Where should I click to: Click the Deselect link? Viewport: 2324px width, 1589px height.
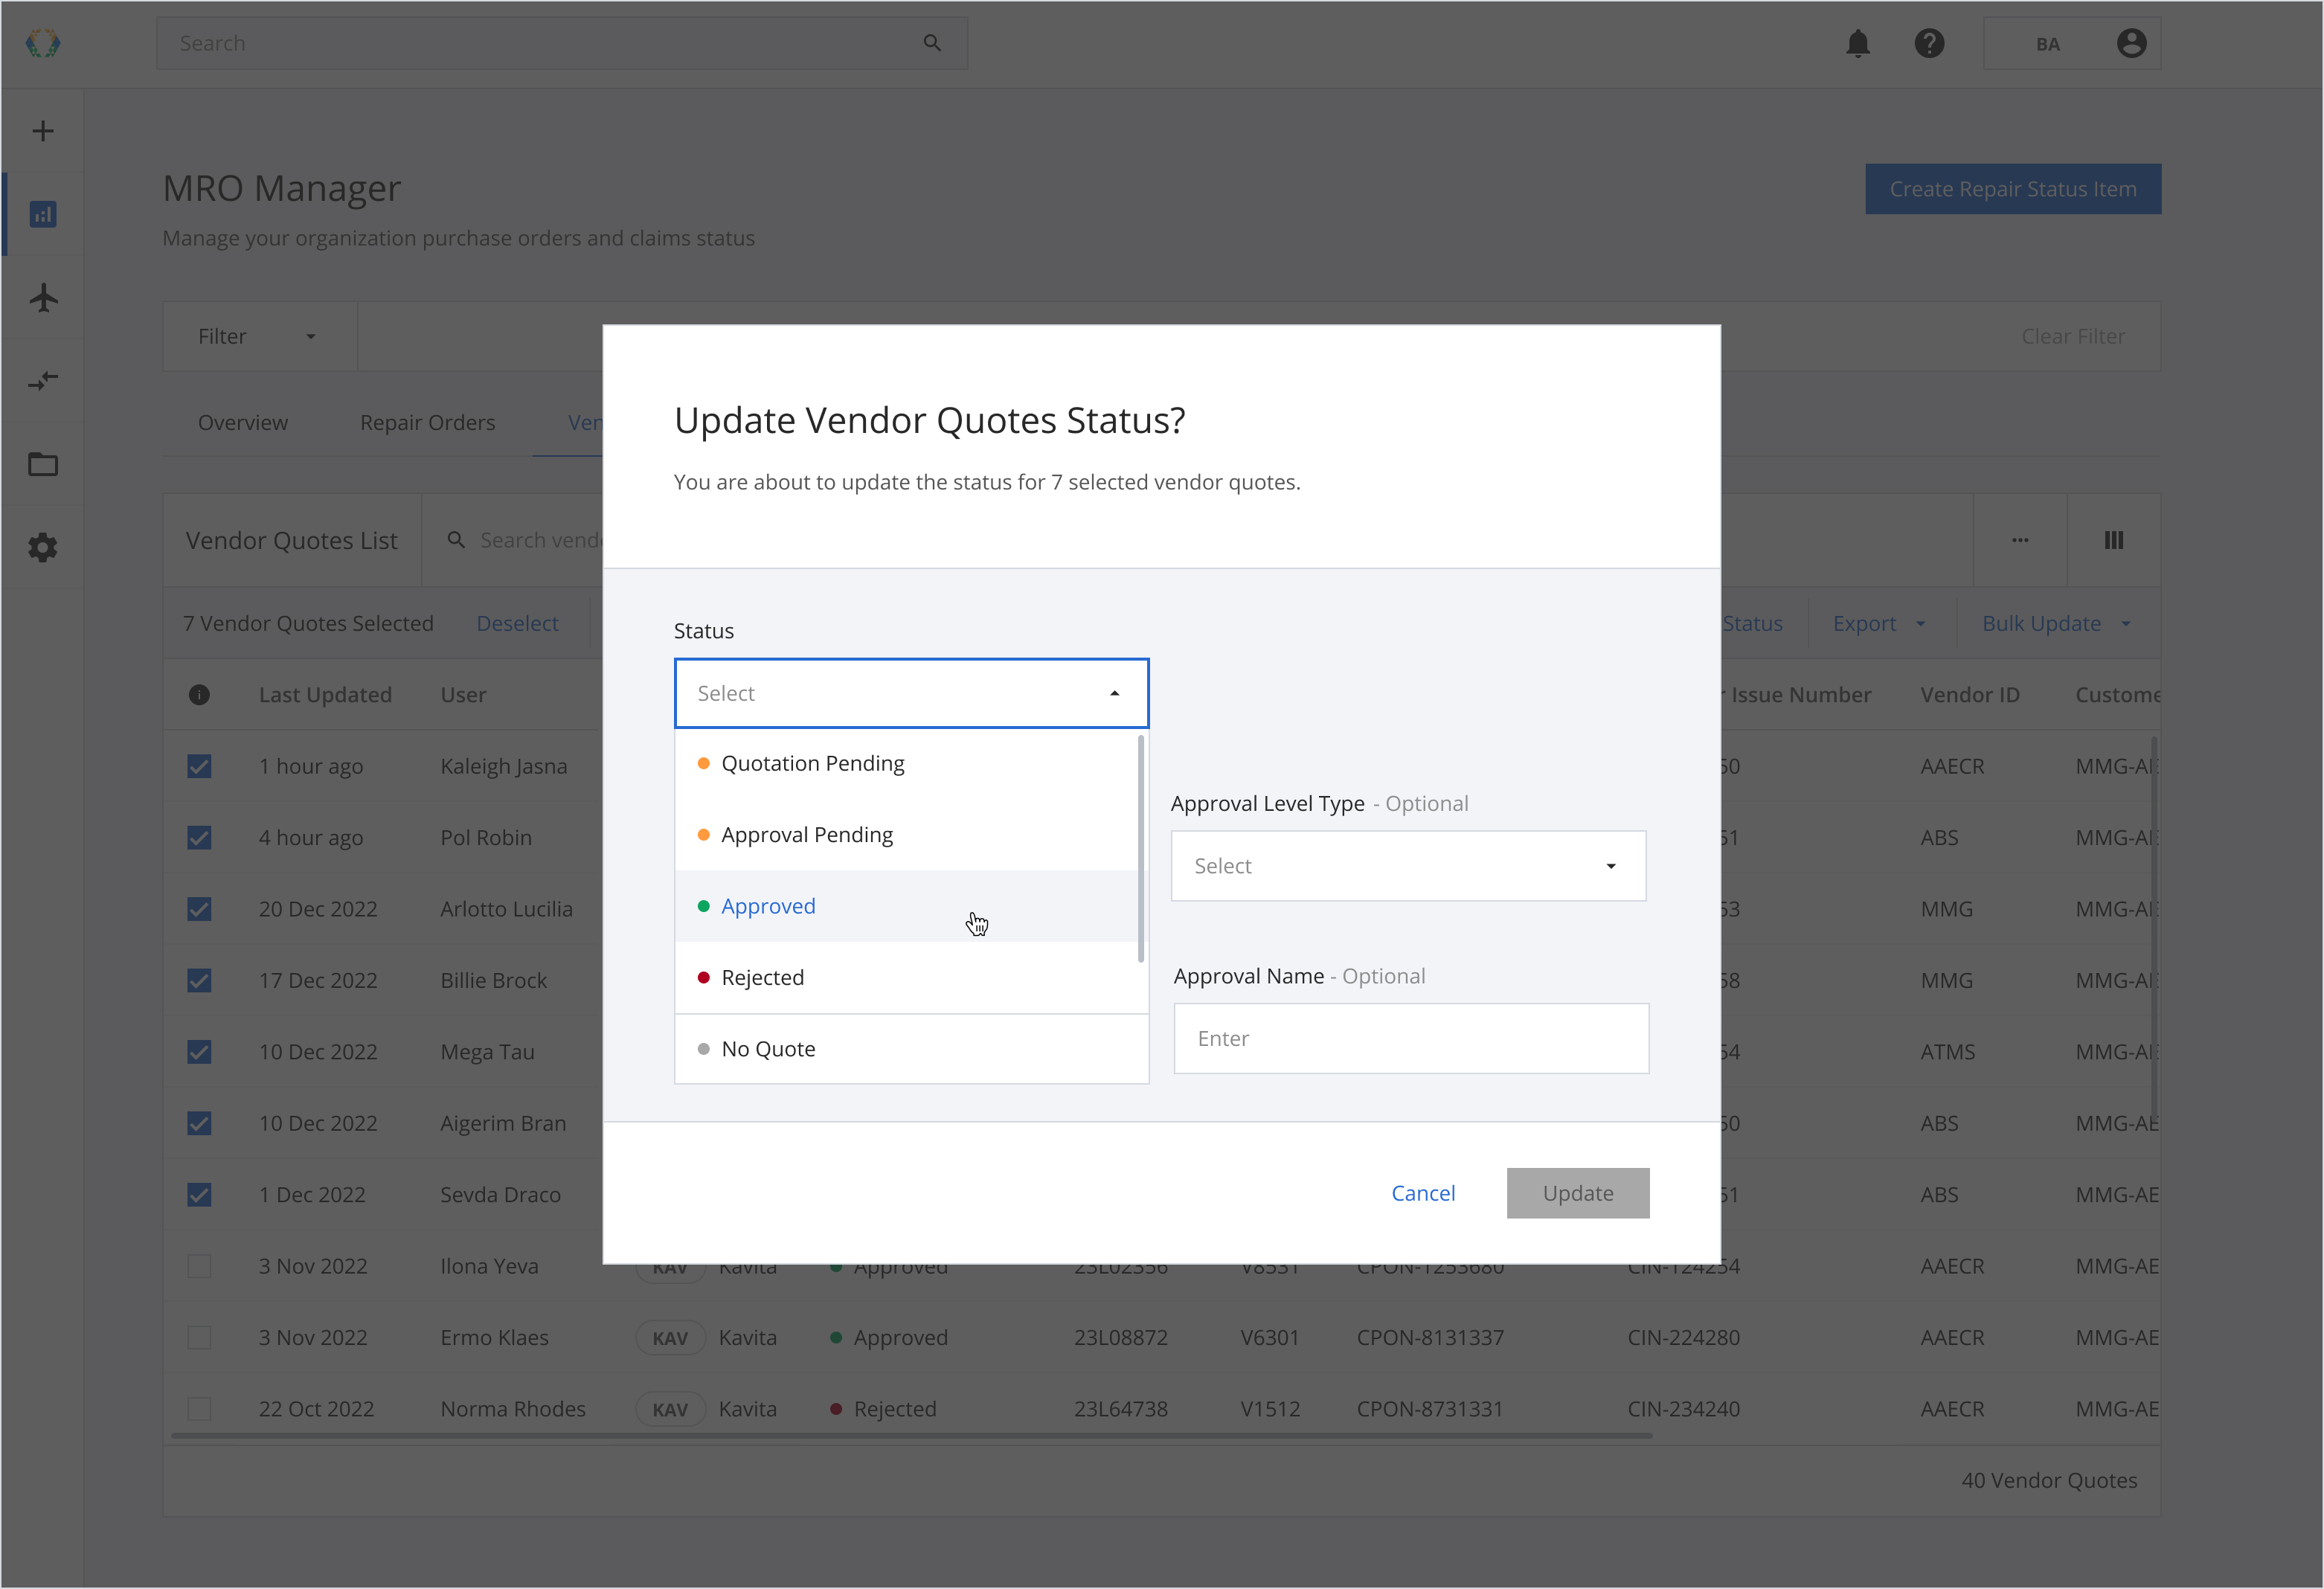point(517,623)
